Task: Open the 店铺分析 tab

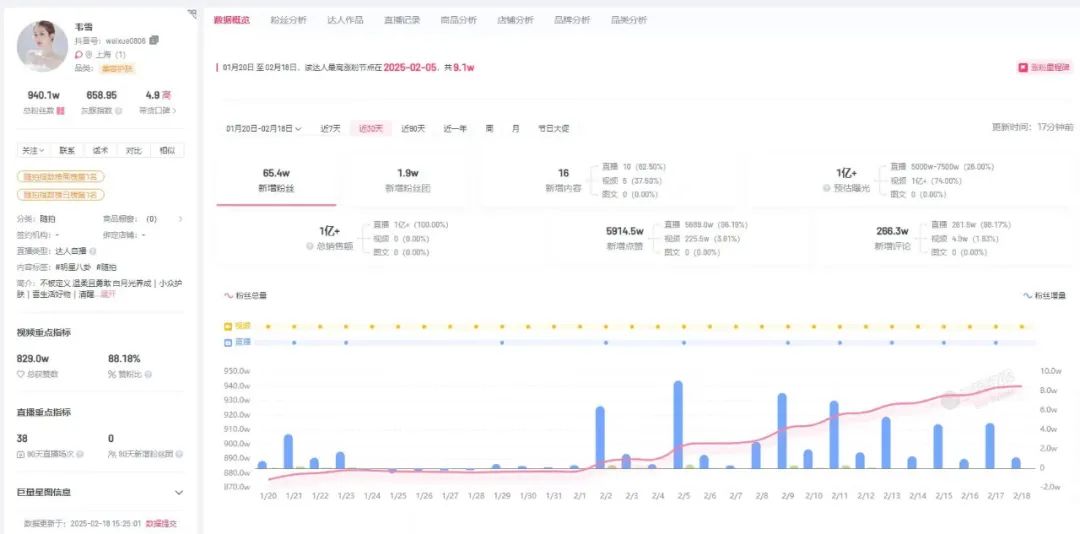Action: (x=515, y=20)
